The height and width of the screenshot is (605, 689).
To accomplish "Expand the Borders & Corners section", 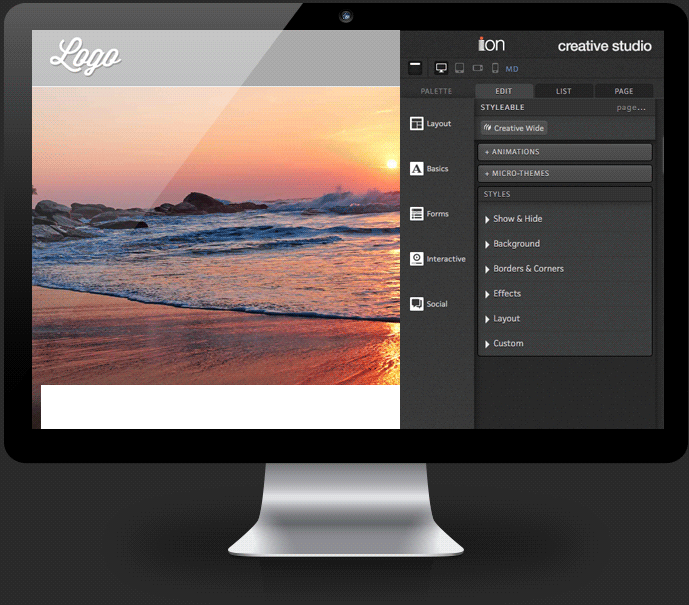I will [528, 269].
